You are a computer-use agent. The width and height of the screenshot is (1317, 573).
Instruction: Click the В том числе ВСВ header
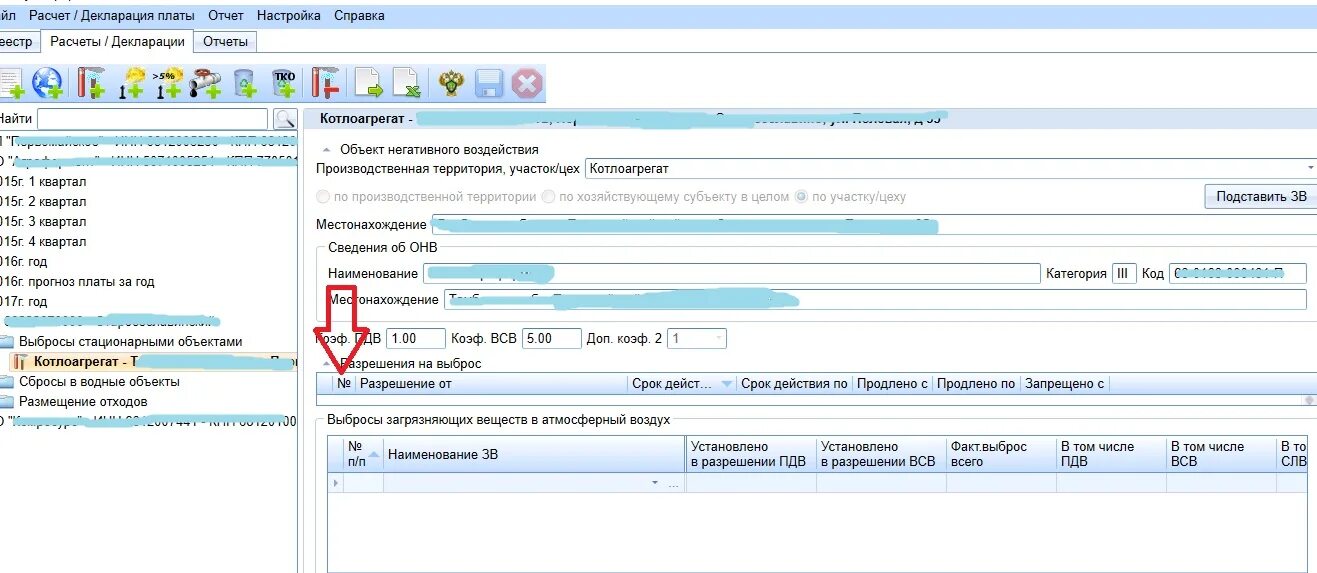1220,454
